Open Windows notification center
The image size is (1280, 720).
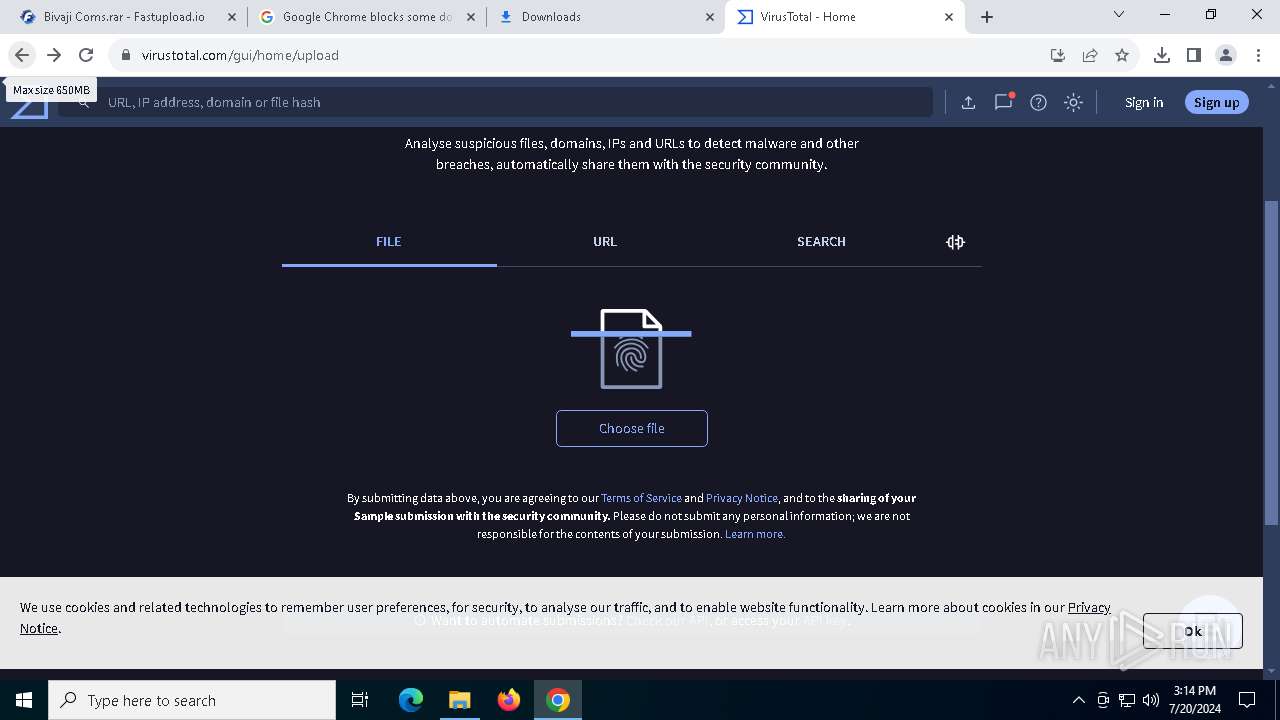tap(1247, 700)
